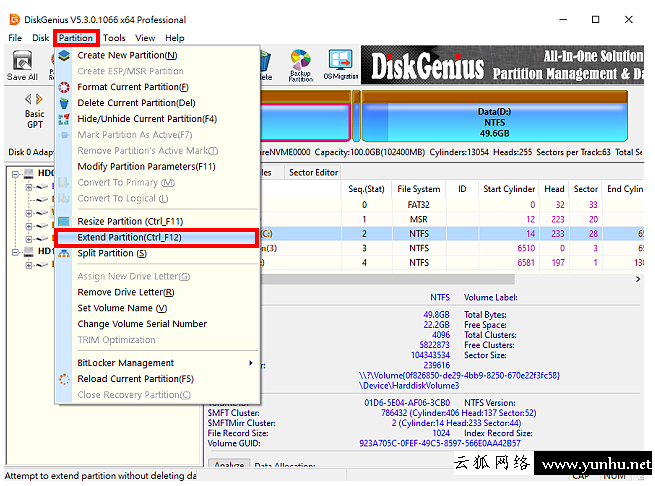Click the Delete Current Partition trash icon
Viewport: 655px width, 486px height.
[64, 103]
